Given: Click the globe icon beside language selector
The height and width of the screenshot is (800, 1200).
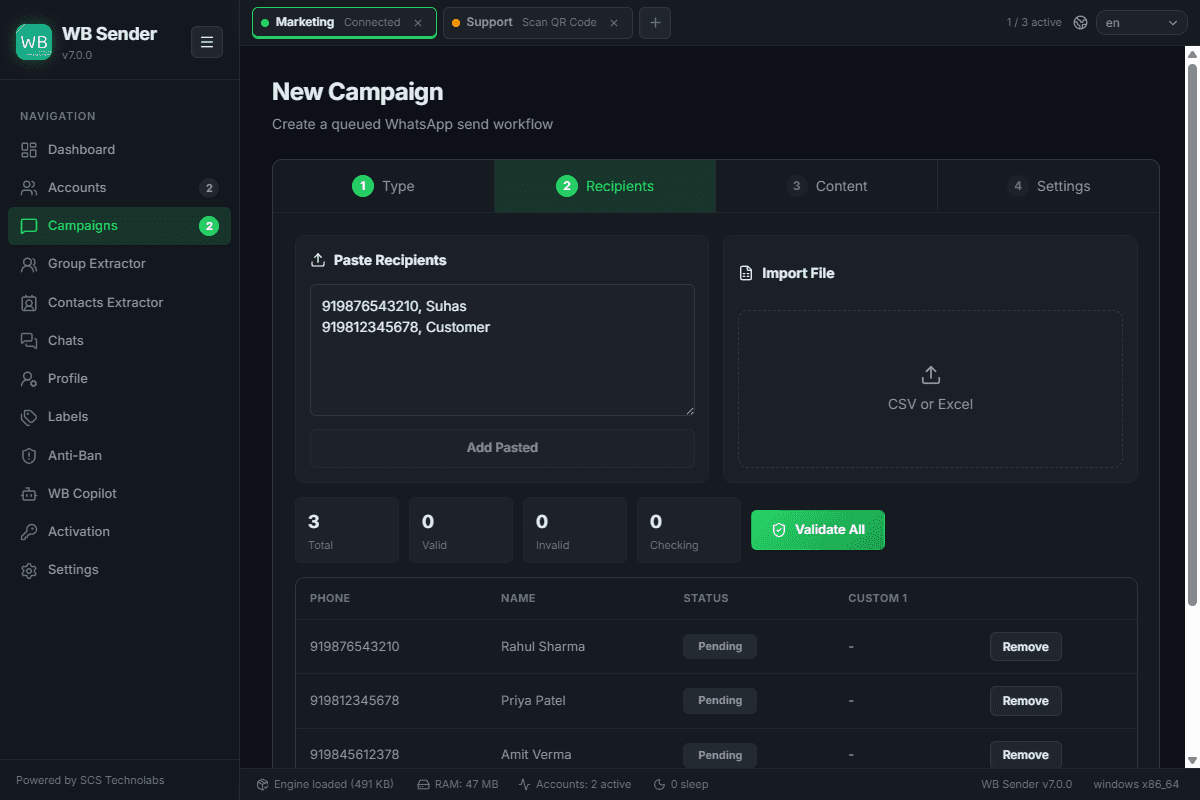Looking at the screenshot, I should 1080,22.
